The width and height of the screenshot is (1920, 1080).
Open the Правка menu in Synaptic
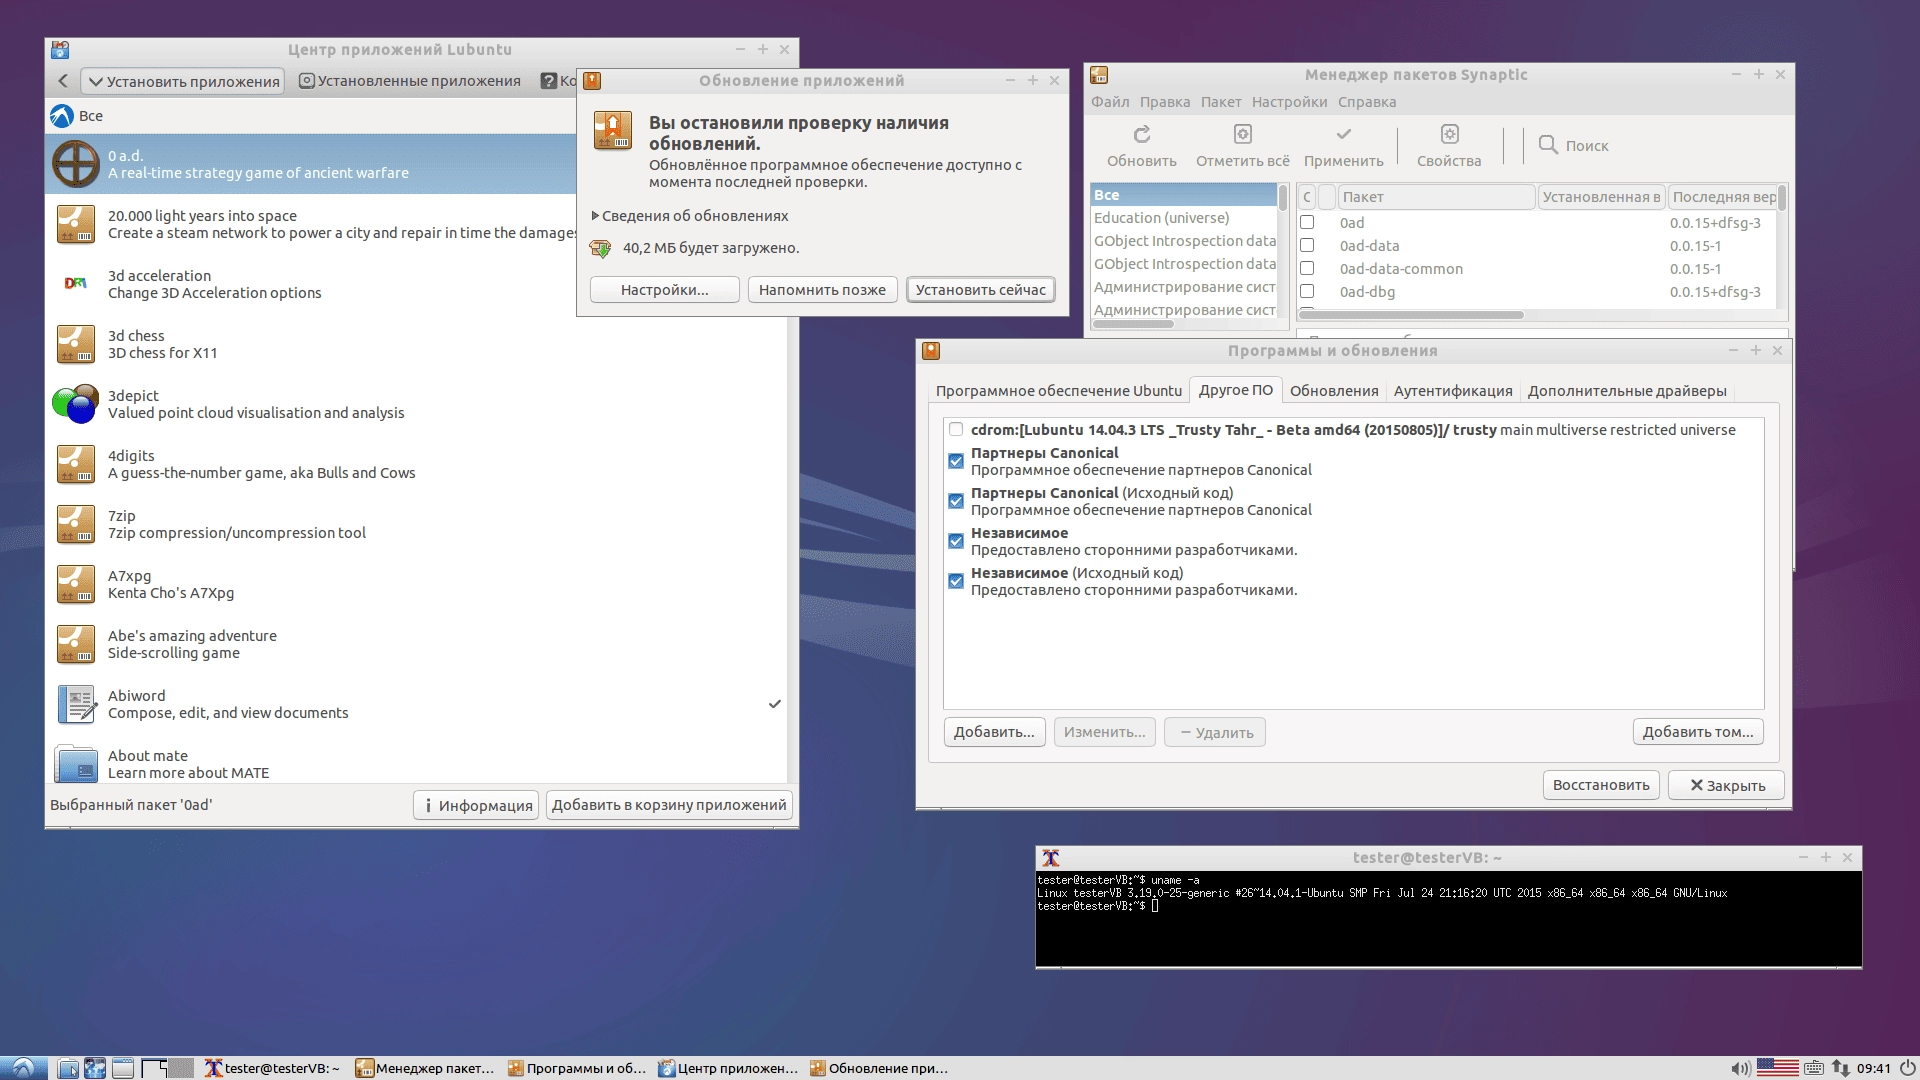point(1165,102)
